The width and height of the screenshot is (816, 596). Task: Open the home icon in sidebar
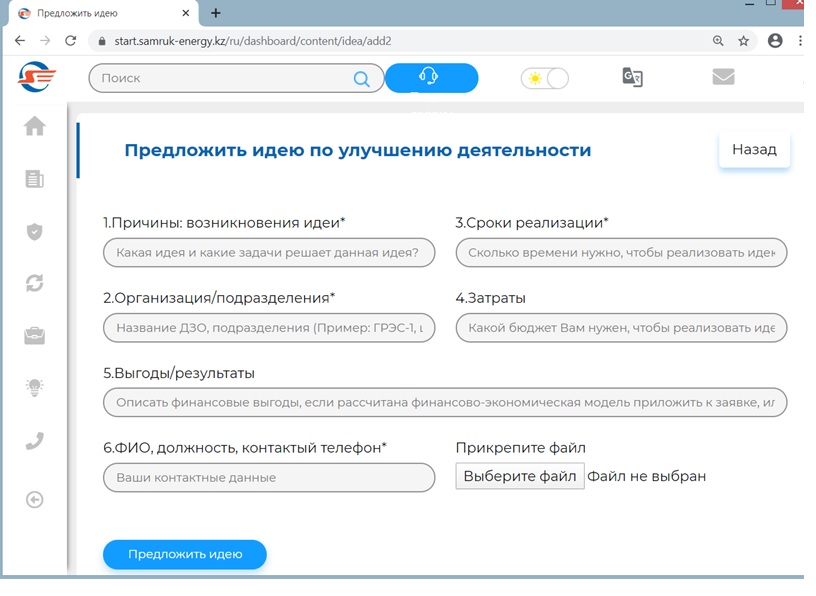tap(35, 126)
